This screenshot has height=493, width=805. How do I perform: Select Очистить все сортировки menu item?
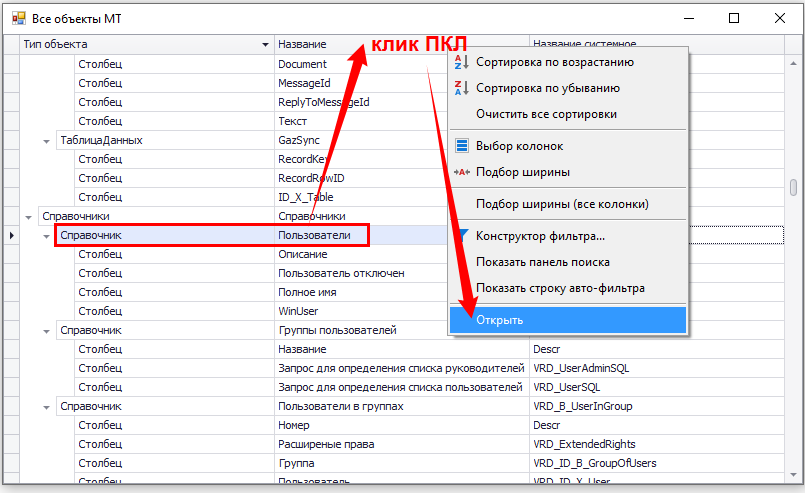[546, 114]
